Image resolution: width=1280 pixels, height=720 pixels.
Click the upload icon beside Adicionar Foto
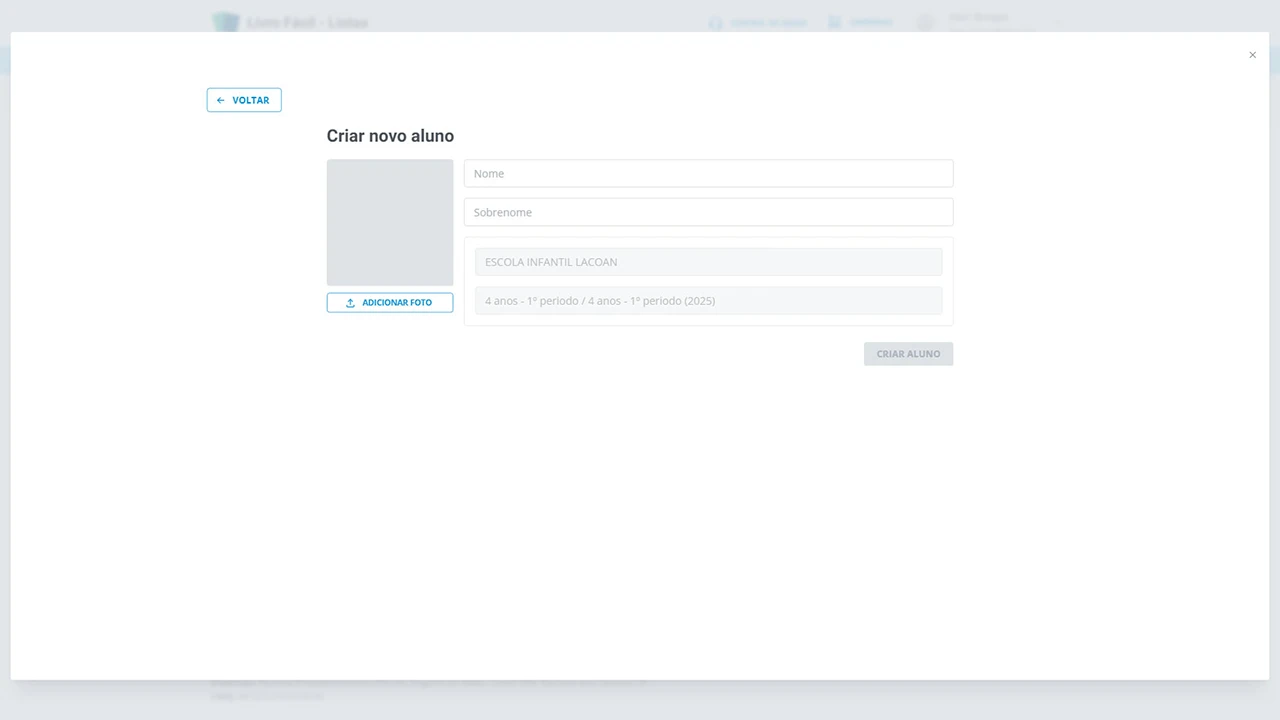pos(350,303)
